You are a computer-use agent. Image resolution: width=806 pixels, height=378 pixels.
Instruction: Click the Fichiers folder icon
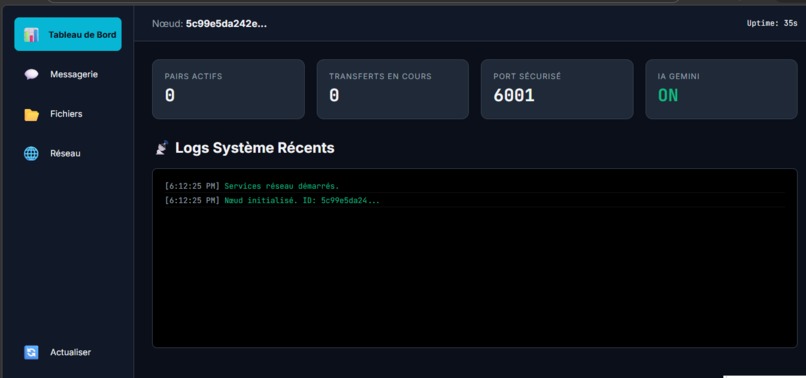tap(31, 114)
